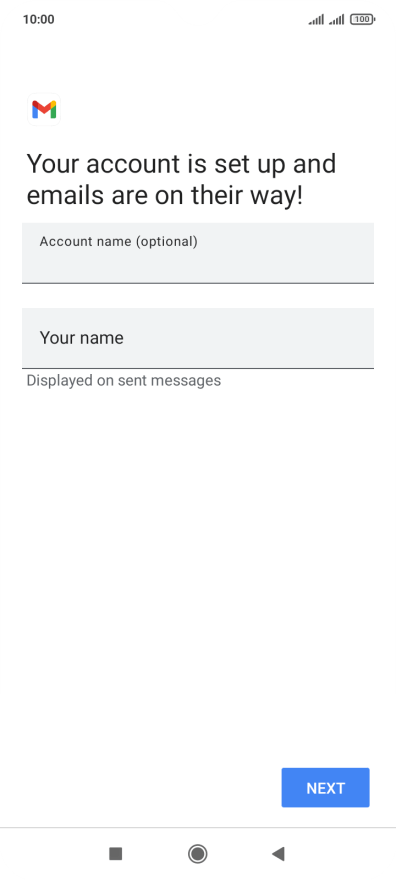Tap the blue NEXT button
The height and width of the screenshot is (880, 396).
point(325,788)
